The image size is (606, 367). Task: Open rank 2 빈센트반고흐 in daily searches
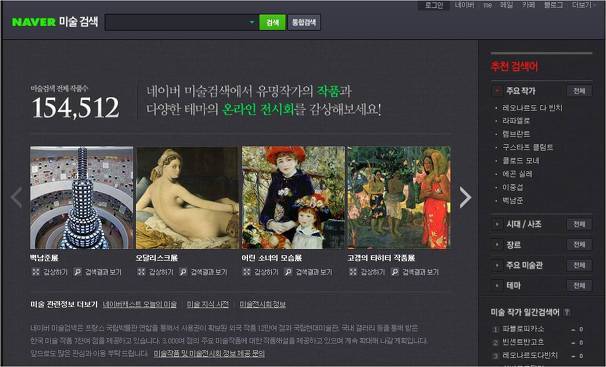(523, 342)
